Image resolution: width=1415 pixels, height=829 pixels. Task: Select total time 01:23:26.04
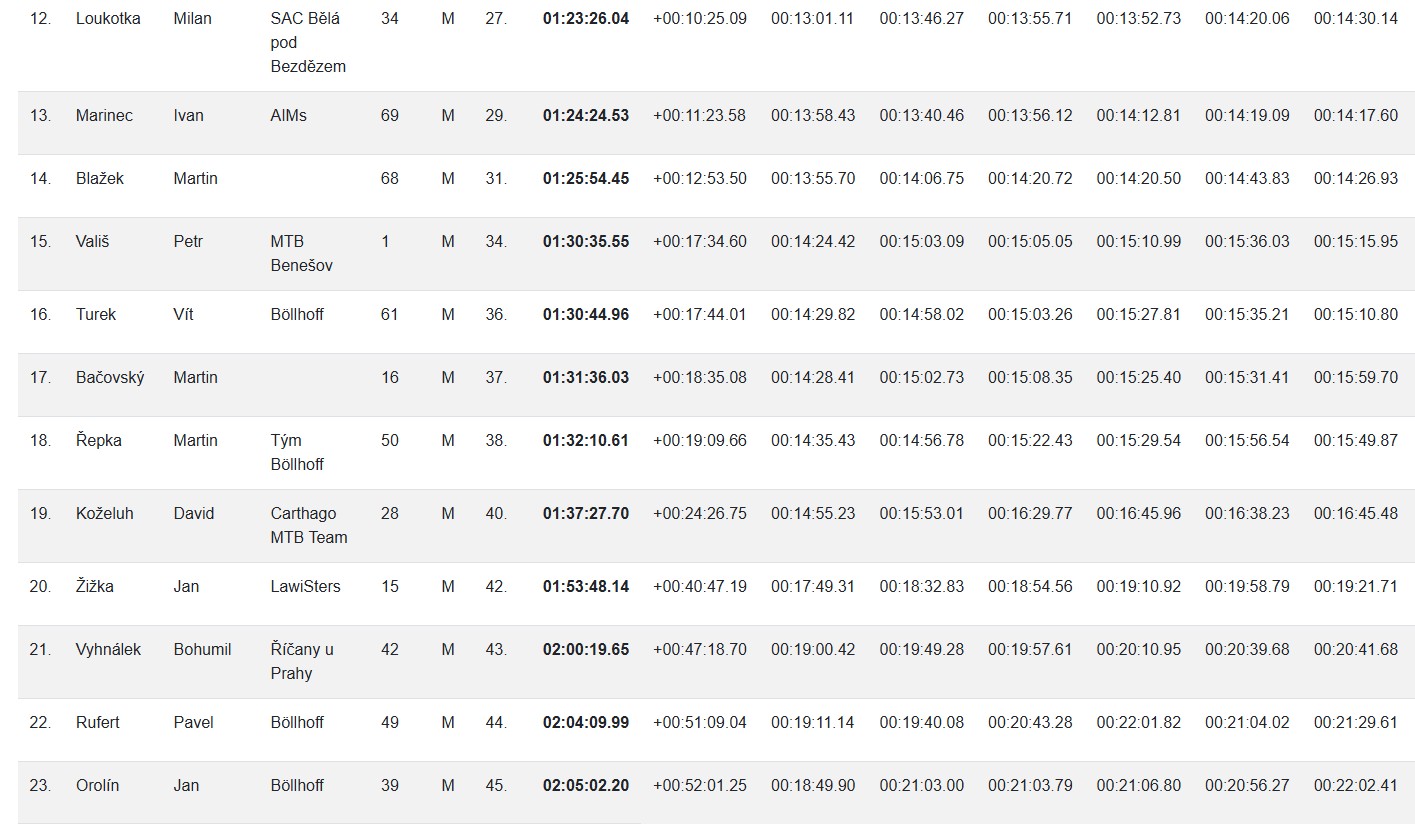(x=586, y=19)
